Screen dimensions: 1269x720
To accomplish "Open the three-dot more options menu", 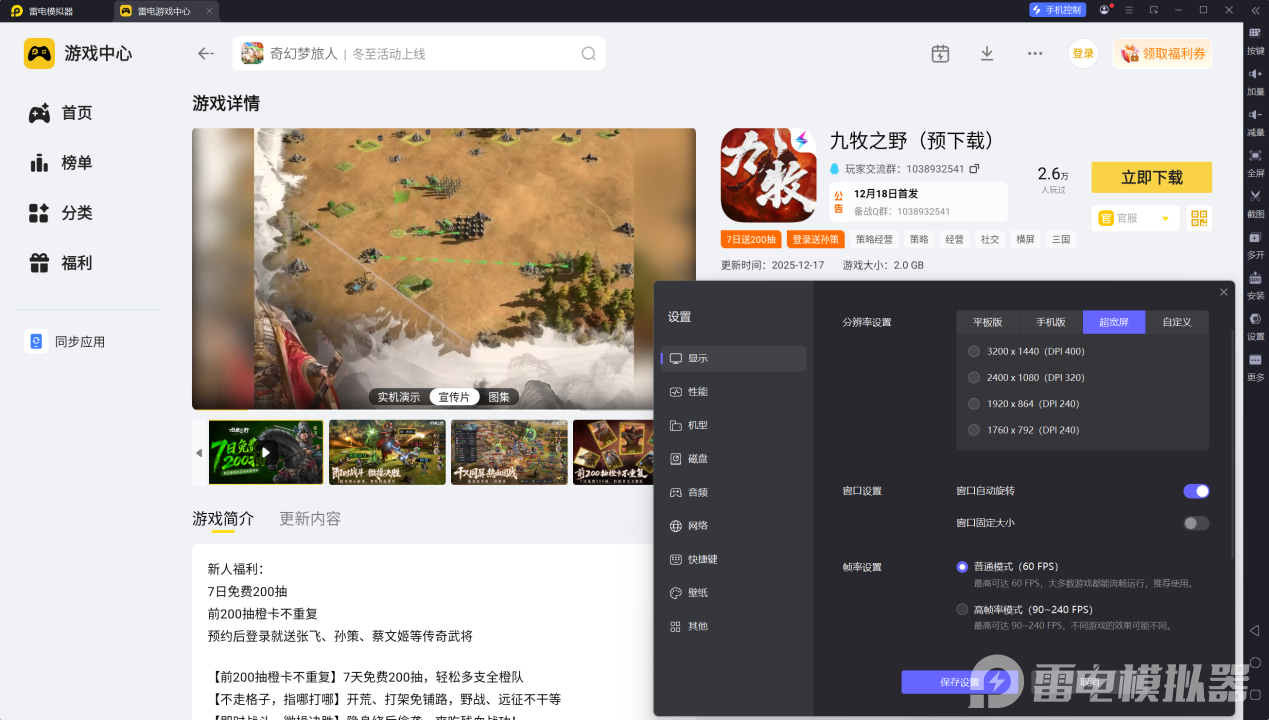I will (x=1035, y=54).
